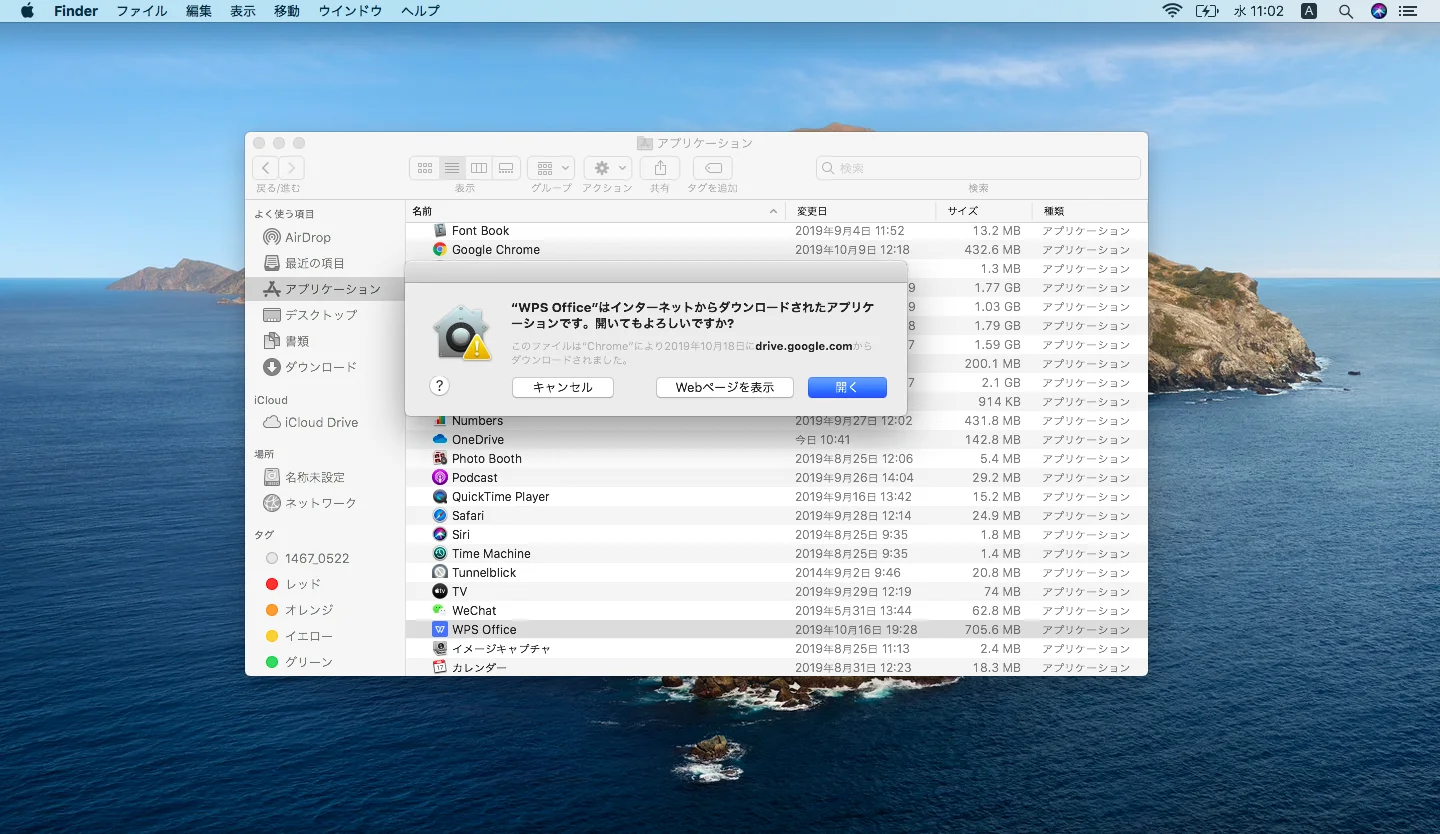Click the 開く button in dialog
This screenshot has height=834, width=1440.
point(847,387)
